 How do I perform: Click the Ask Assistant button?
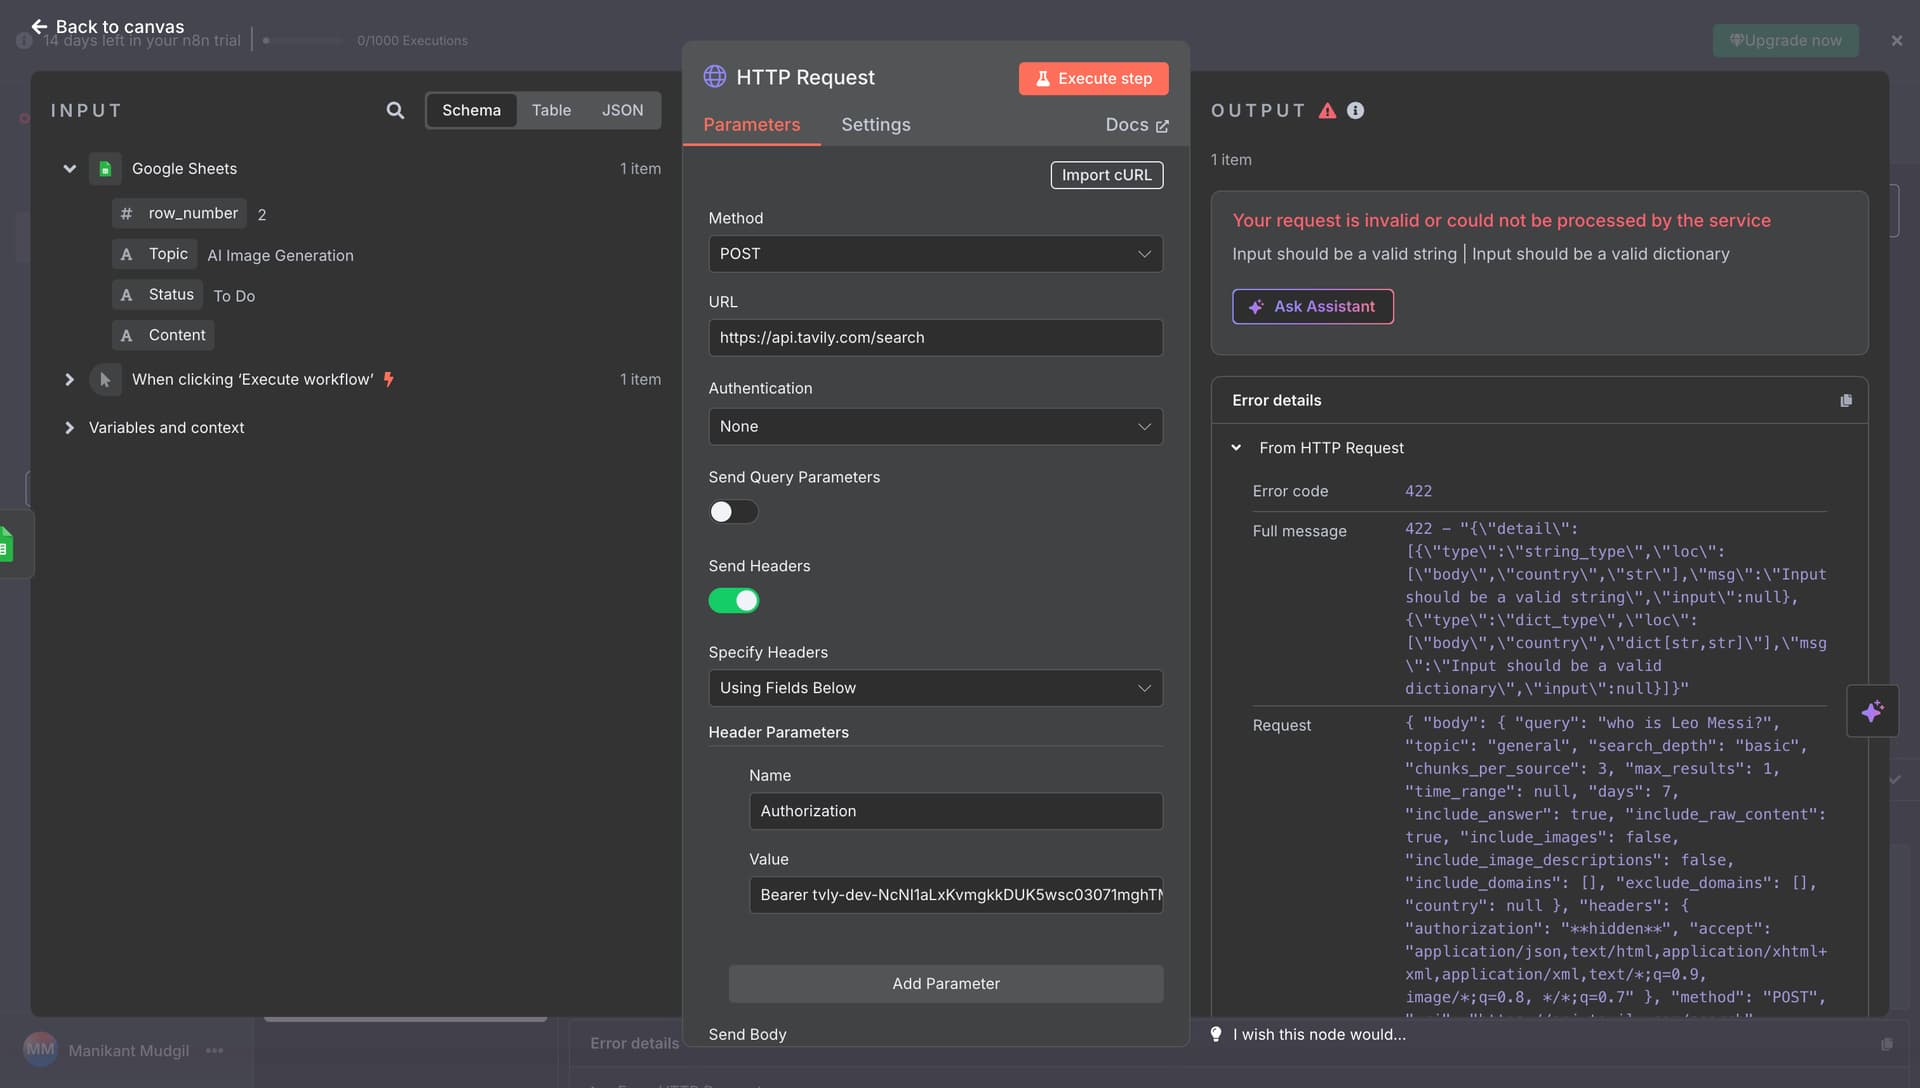[1313, 306]
